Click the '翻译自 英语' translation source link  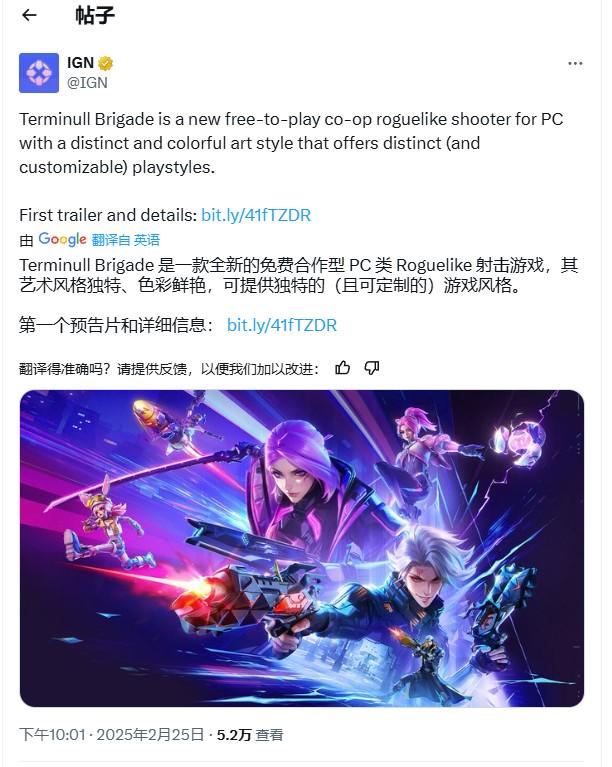pyautogui.click(x=126, y=240)
